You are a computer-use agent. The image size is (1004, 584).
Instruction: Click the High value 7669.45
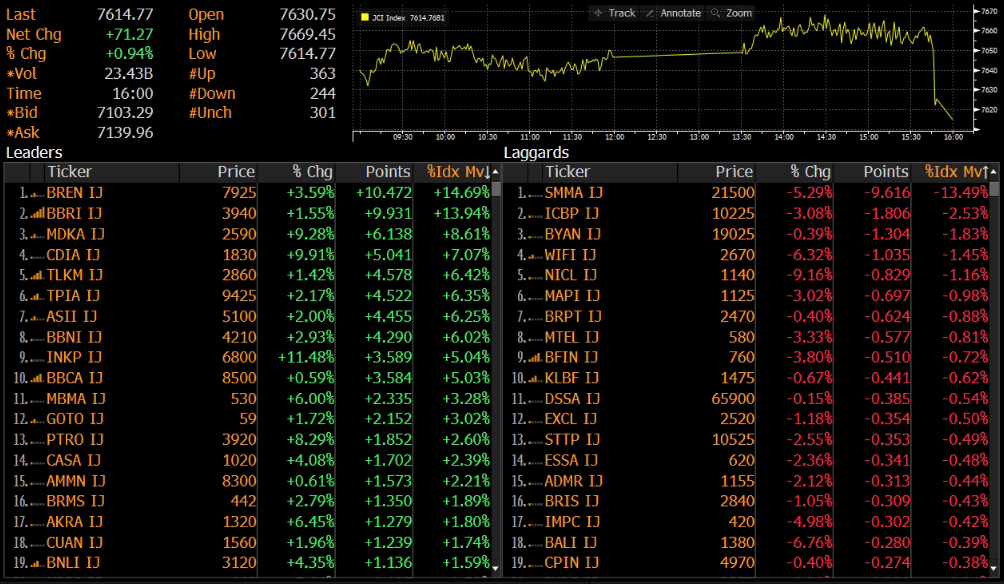pos(307,35)
